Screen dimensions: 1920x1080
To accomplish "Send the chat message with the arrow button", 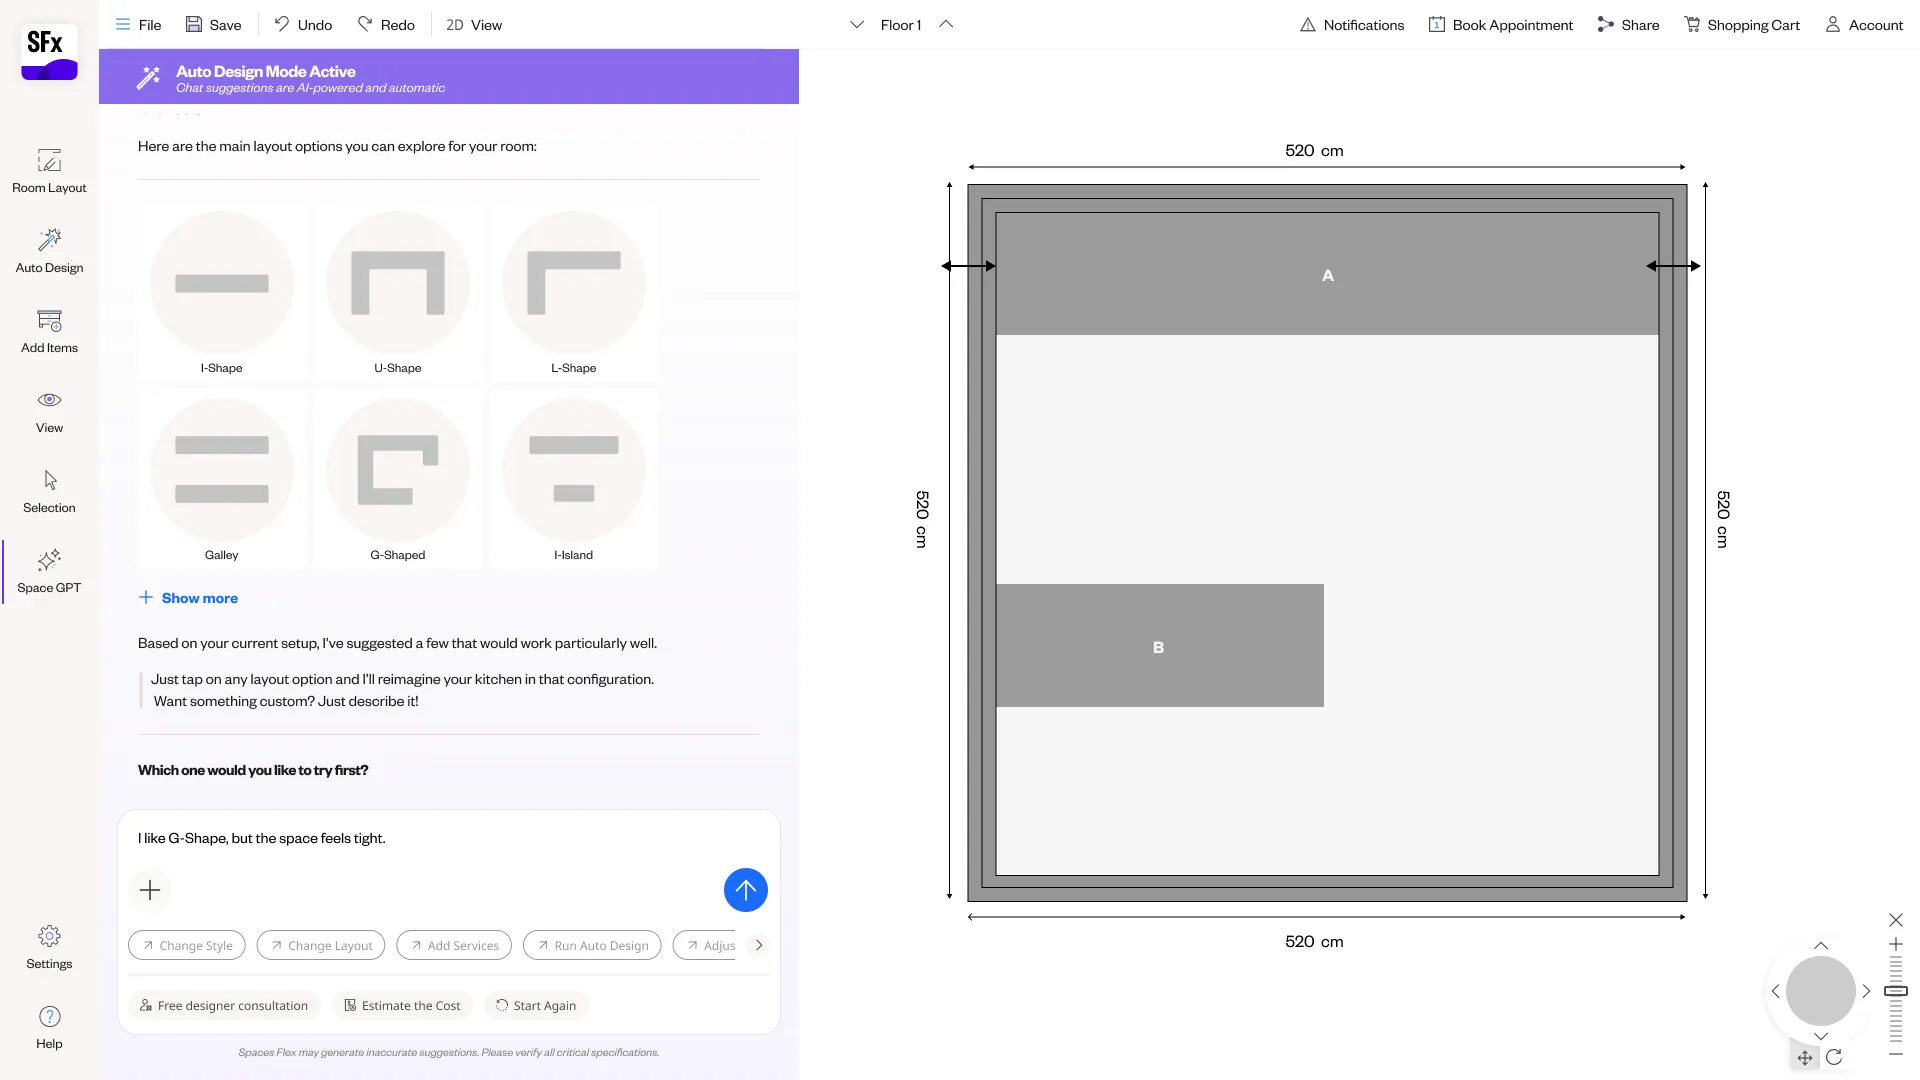I will (x=745, y=890).
